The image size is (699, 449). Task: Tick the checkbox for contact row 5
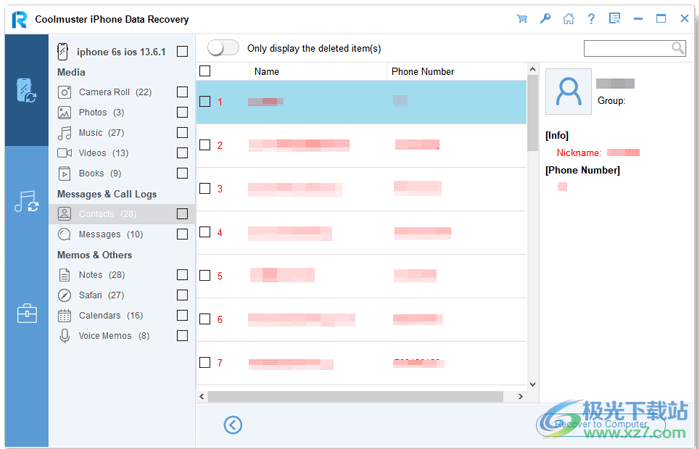click(x=205, y=276)
